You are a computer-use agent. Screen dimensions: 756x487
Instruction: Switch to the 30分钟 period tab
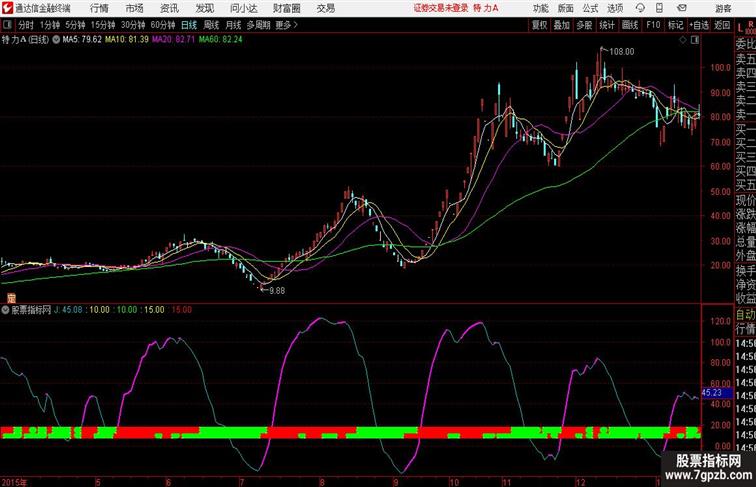133,25
